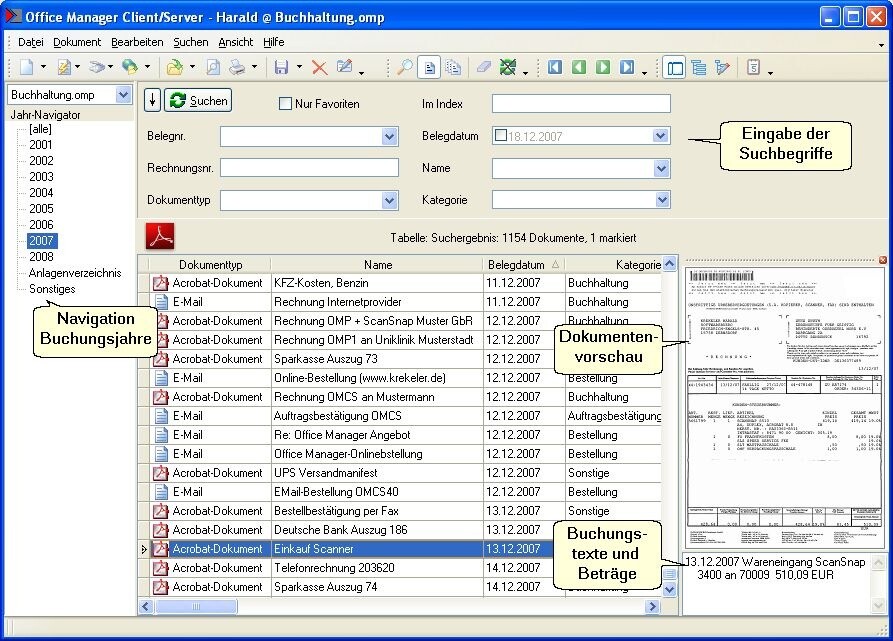
Task: Click the magnifier search toolbar icon
Action: pos(404,67)
